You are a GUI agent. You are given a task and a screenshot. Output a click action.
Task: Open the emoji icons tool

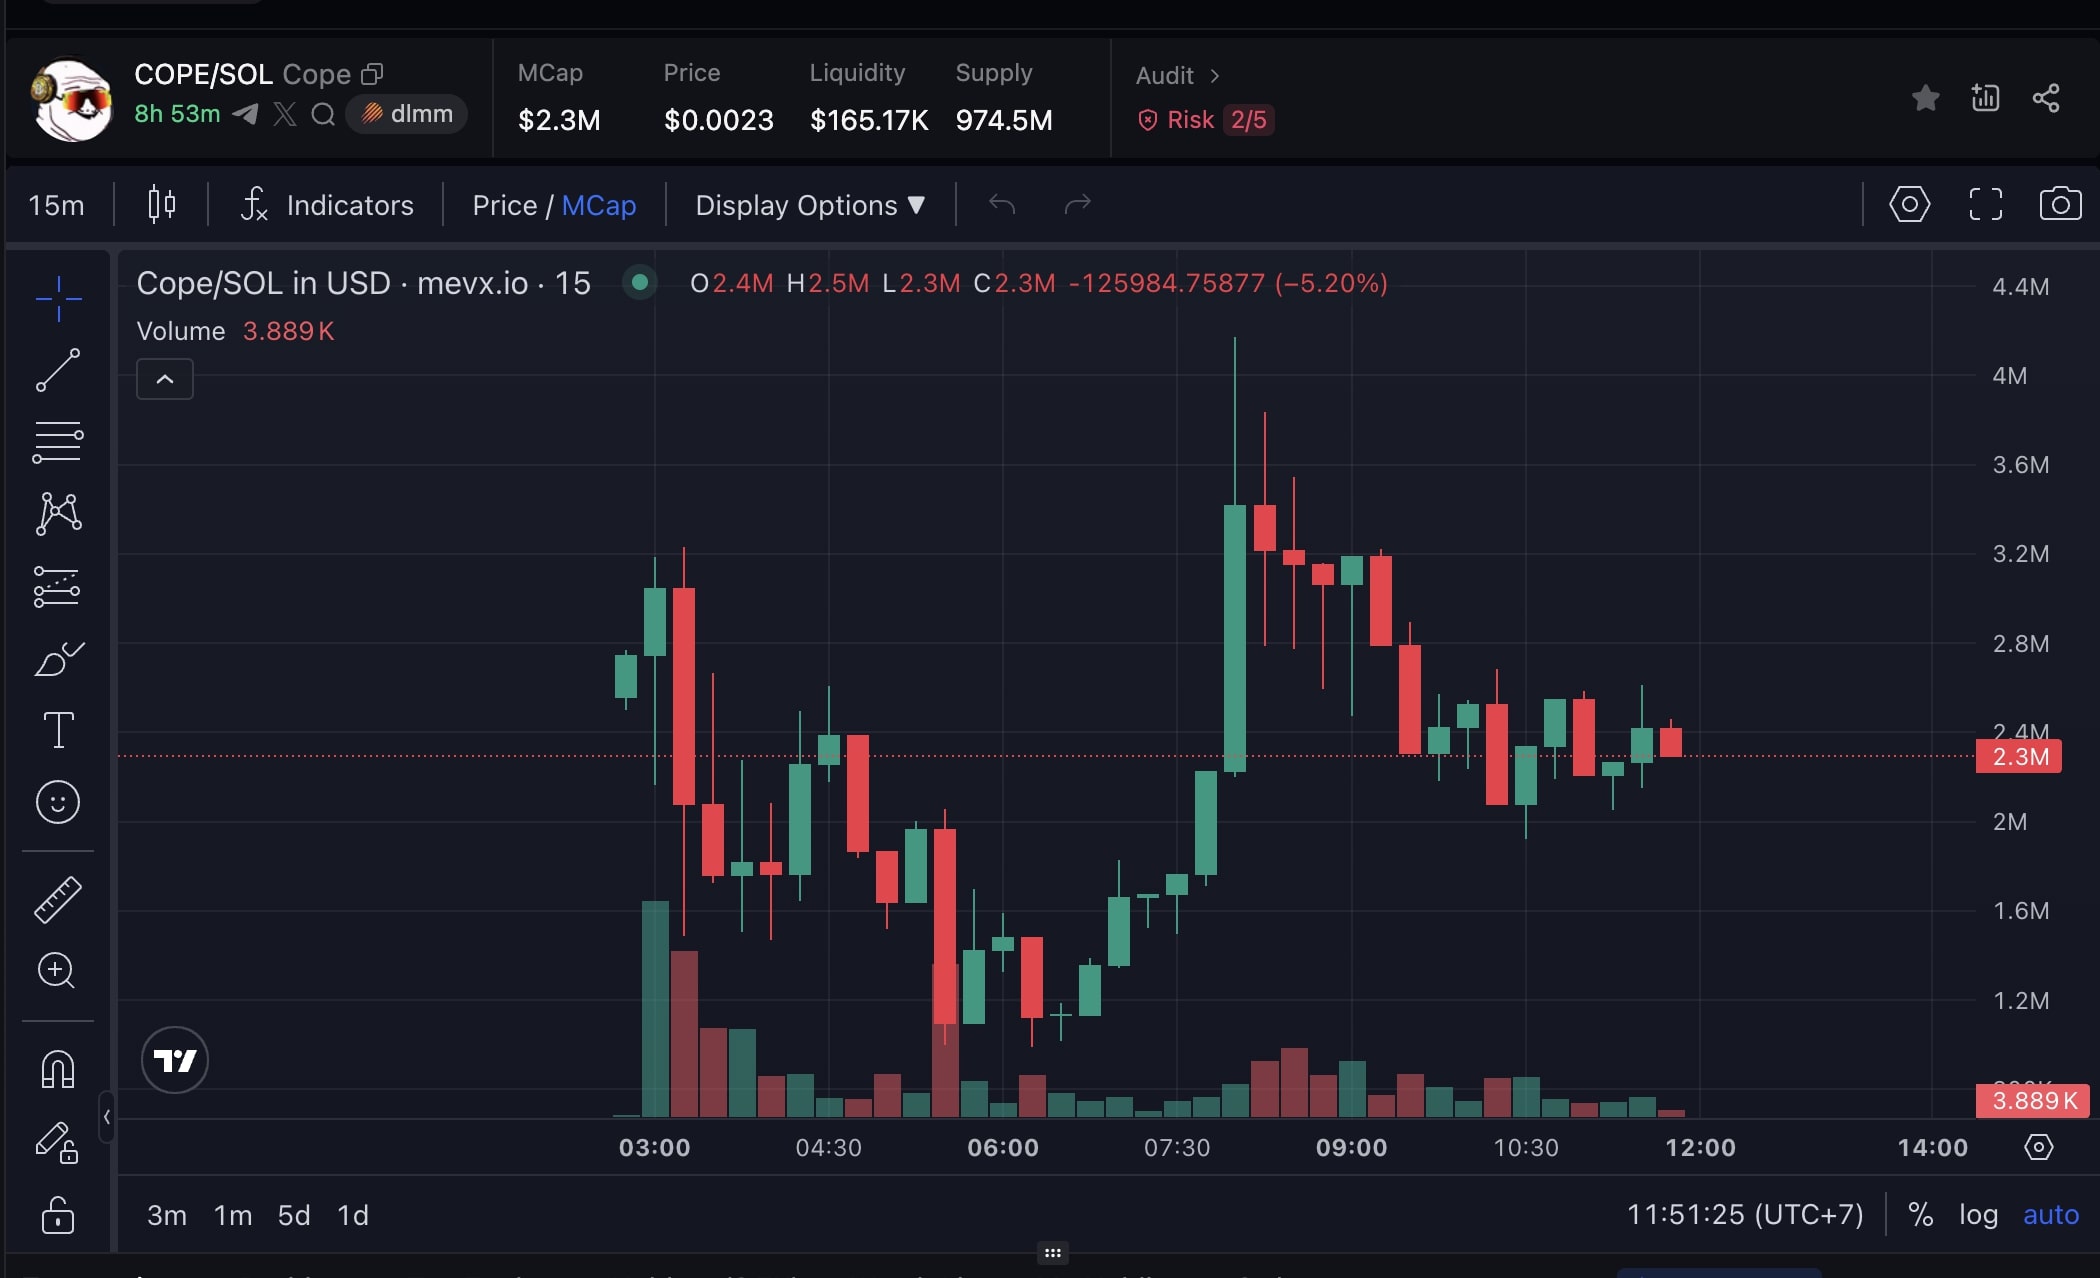pos(58,802)
